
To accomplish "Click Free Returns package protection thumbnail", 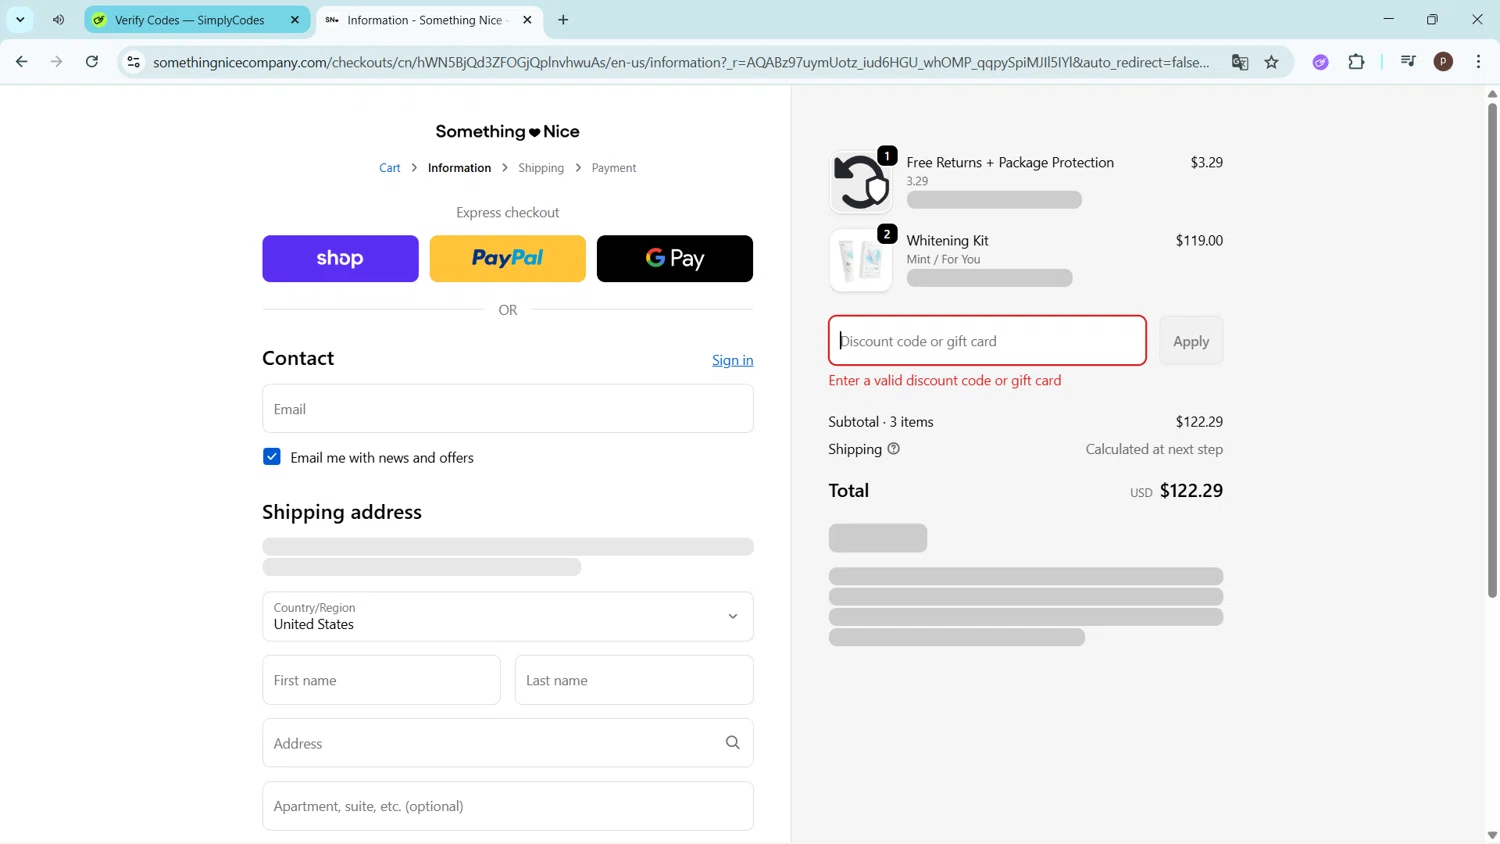I will coord(860,182).
